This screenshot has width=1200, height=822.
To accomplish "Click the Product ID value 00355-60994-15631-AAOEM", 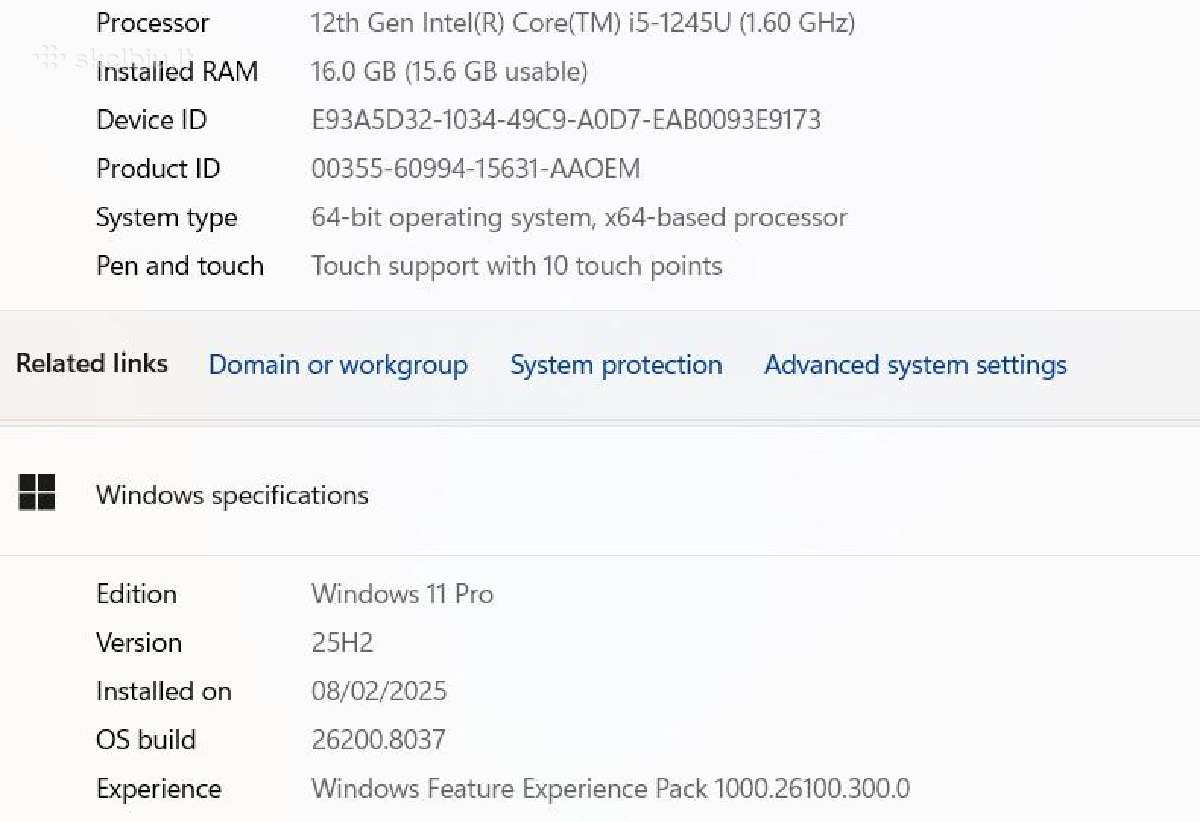I will pos(475,169).
